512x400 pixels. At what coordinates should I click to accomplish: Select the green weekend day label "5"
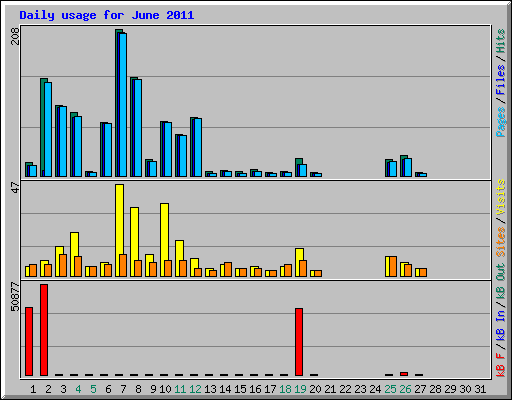93,389
